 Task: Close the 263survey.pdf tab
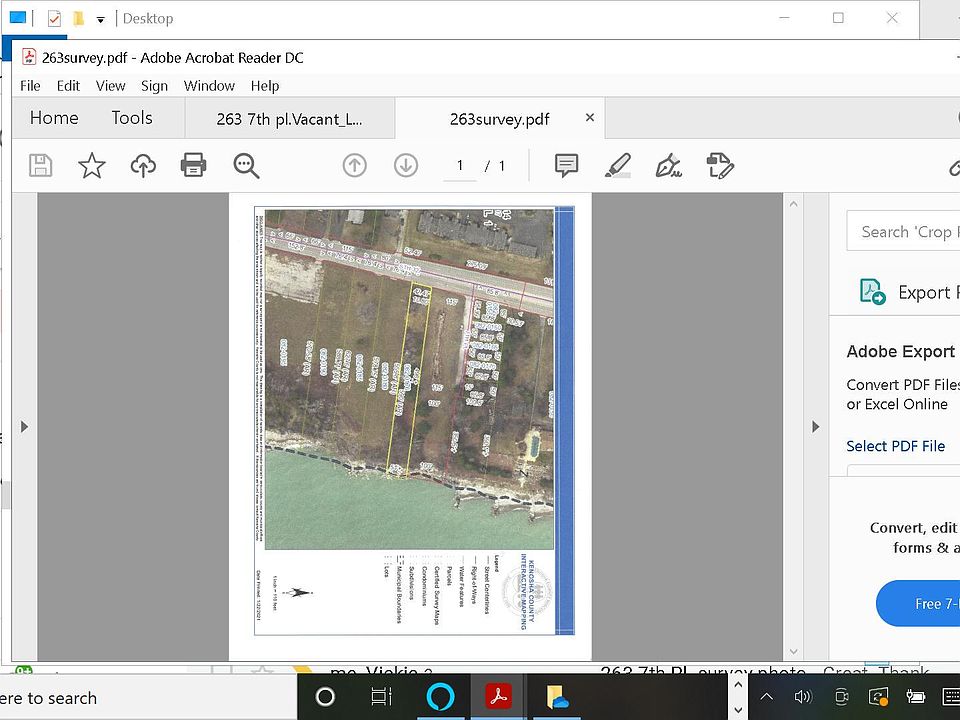(590, 118)
